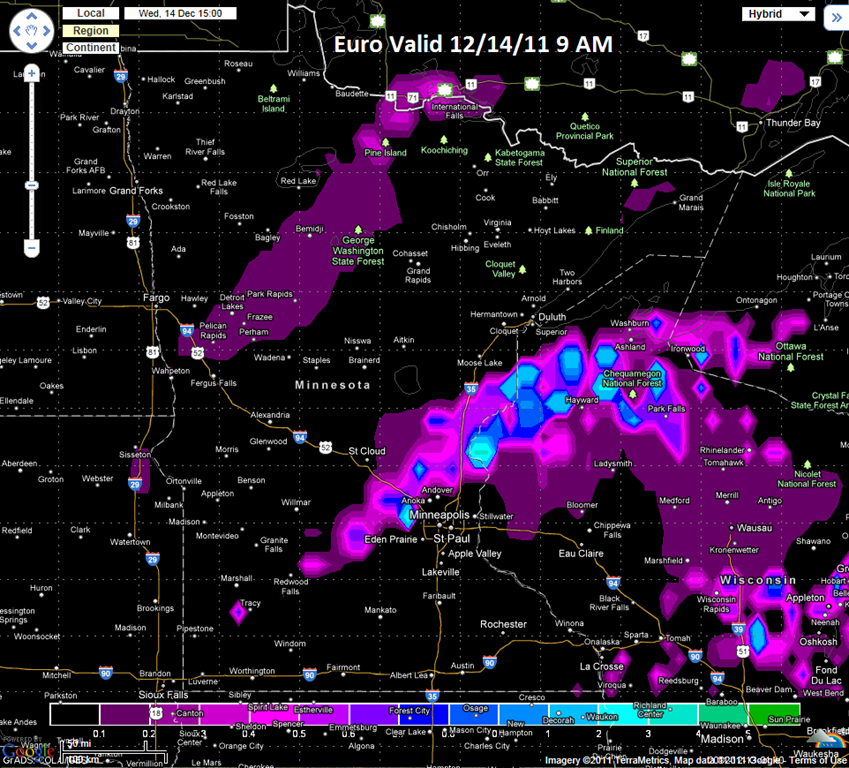Click the Rochester city label
This screenshot has height=768, width=849.
click(x=503, y=624)
